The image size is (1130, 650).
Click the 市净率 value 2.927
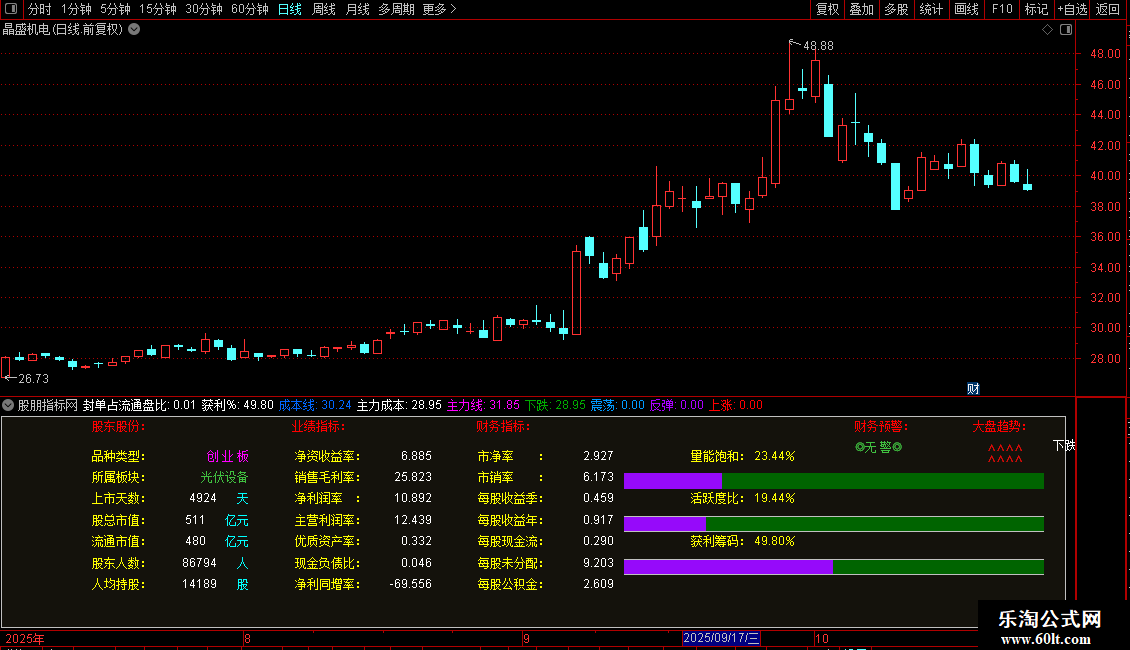point(598,456)
